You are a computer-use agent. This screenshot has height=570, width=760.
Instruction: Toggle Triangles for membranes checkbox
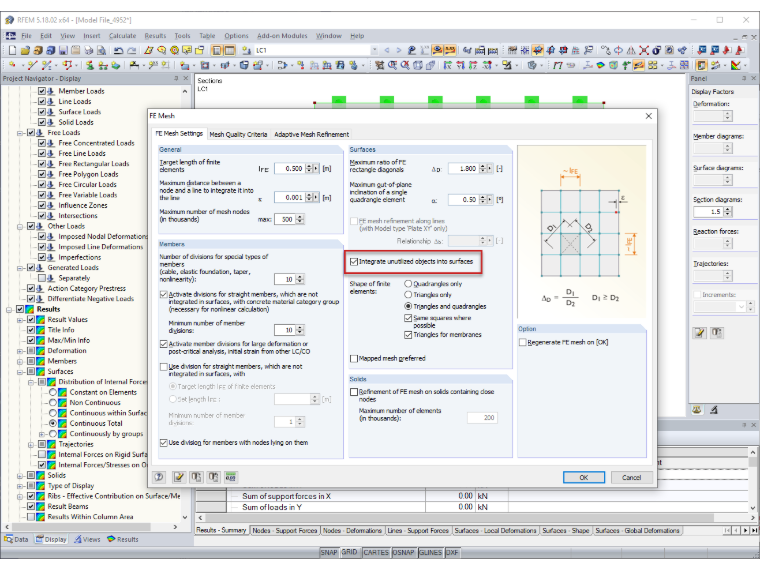coord(408,335)
